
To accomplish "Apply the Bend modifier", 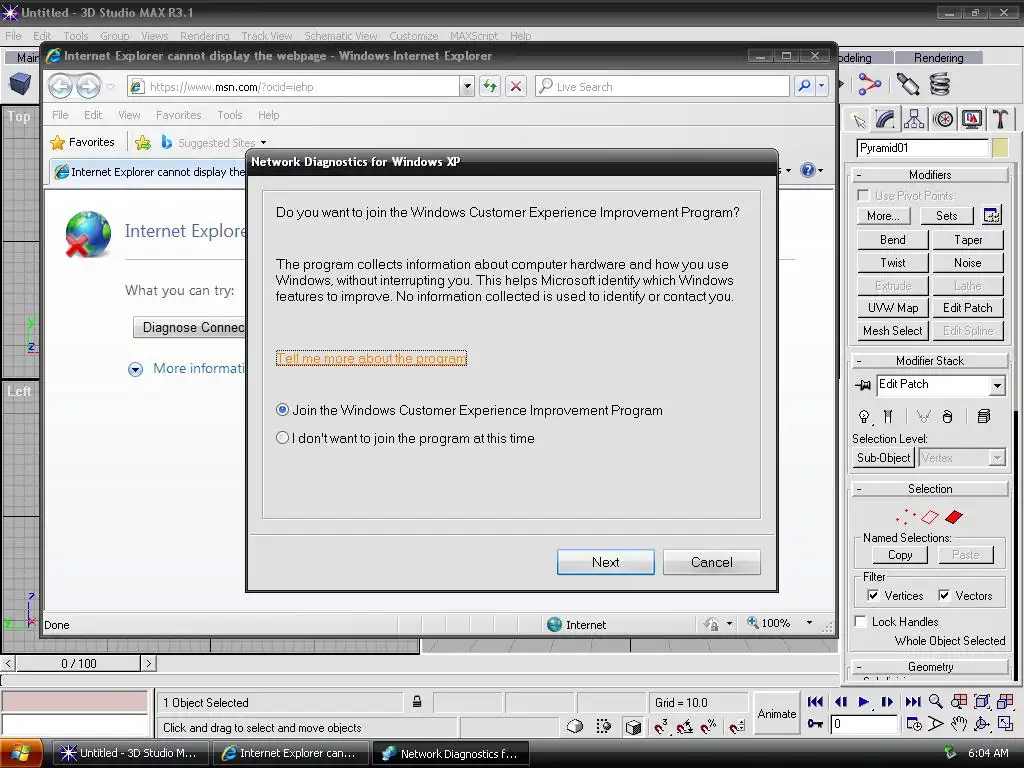I will (x=892, y=240).
